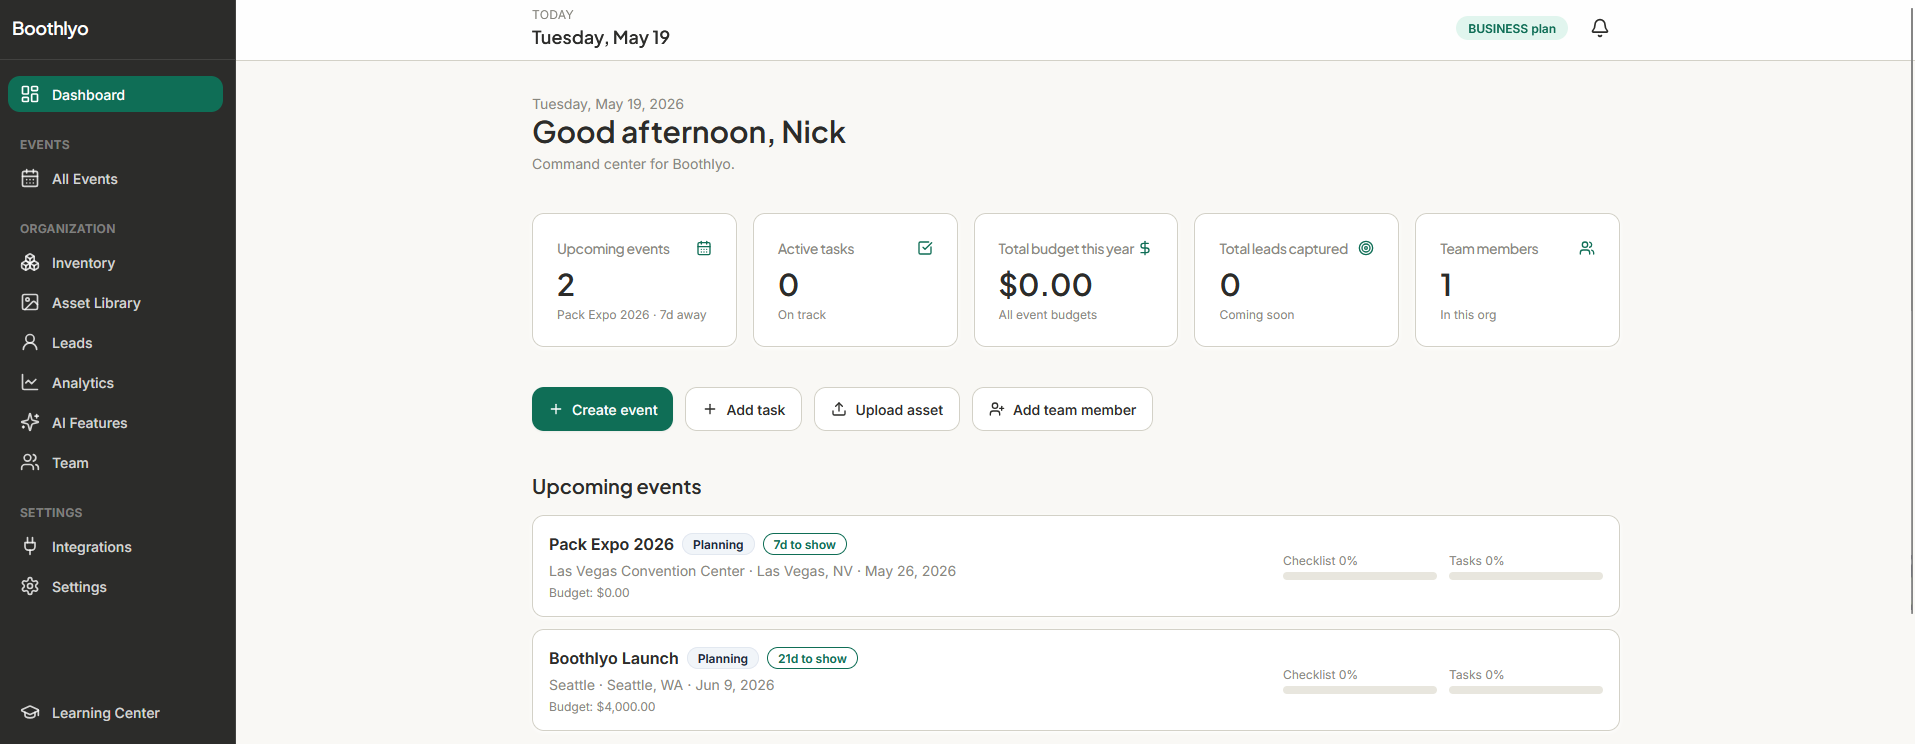Viewport: 1915px width, 744px height.
Task: Click the Create event button
Action: click(602, 409)
